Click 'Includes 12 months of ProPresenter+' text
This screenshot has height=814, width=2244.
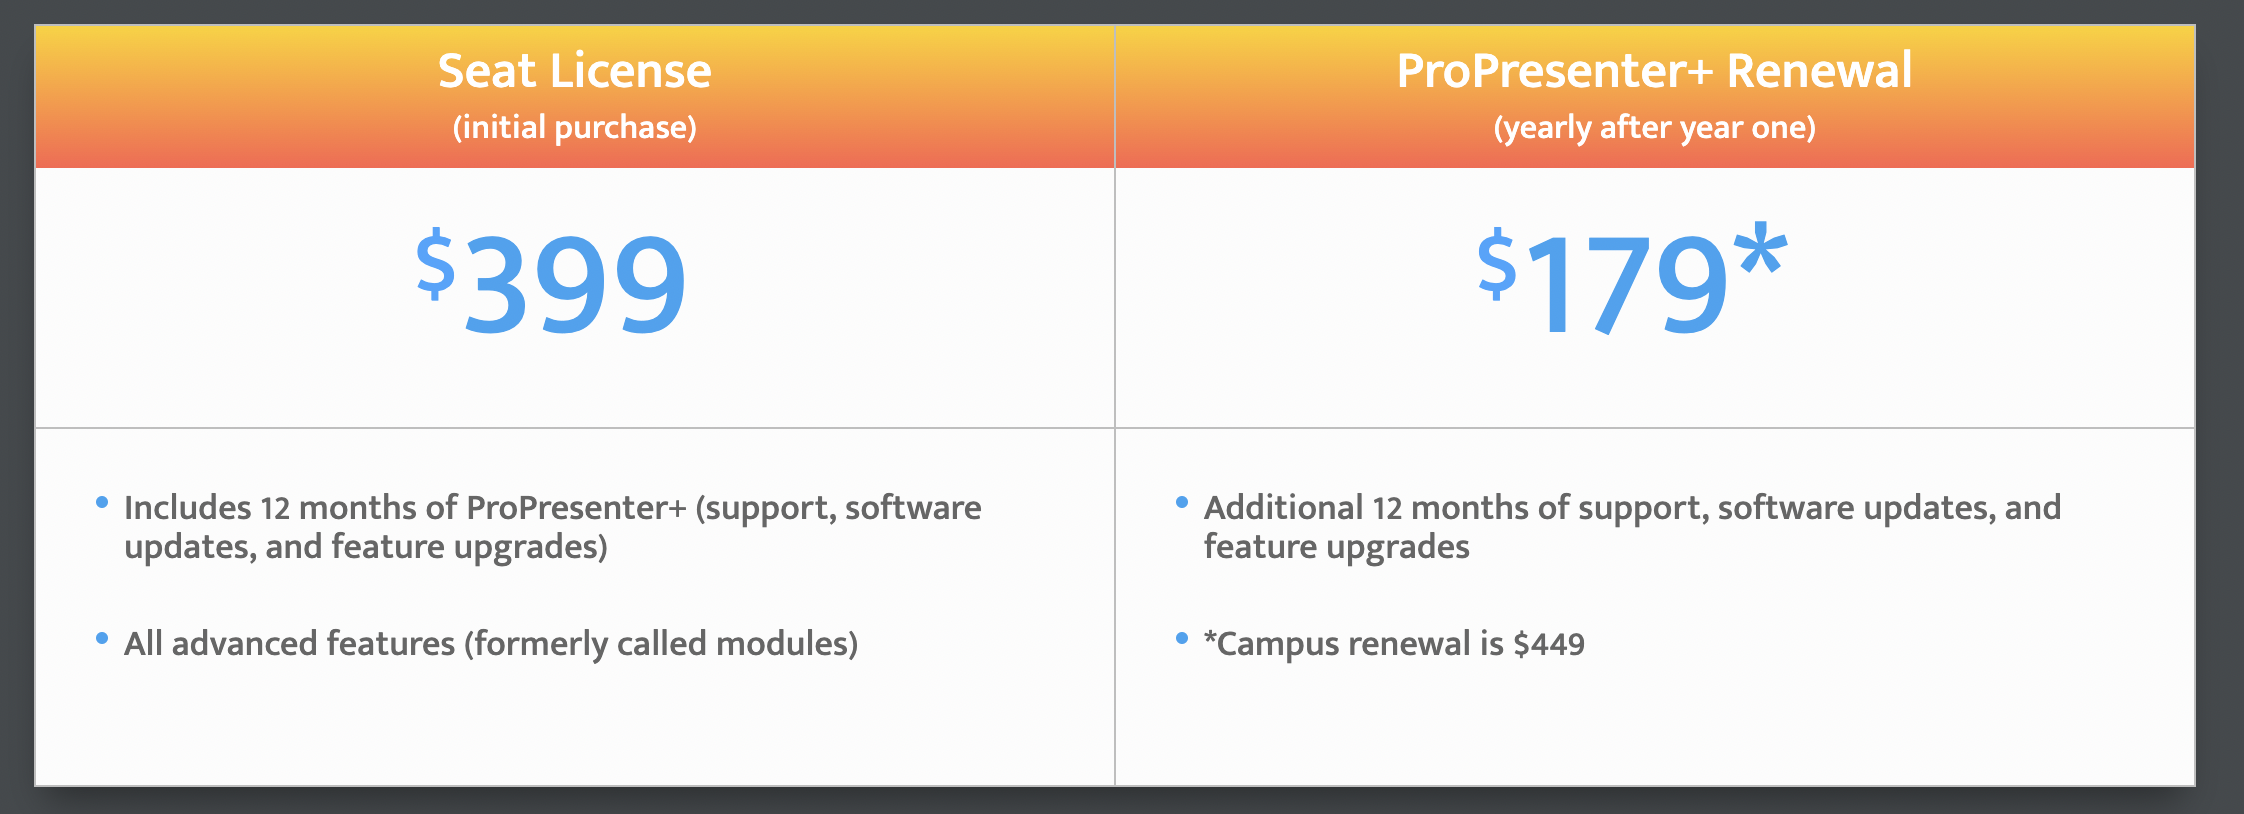tap(405, 508)
